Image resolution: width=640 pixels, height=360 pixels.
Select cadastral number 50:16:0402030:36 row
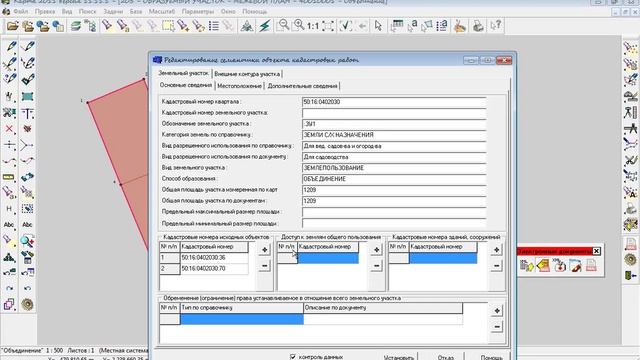(x=204, y=258)
